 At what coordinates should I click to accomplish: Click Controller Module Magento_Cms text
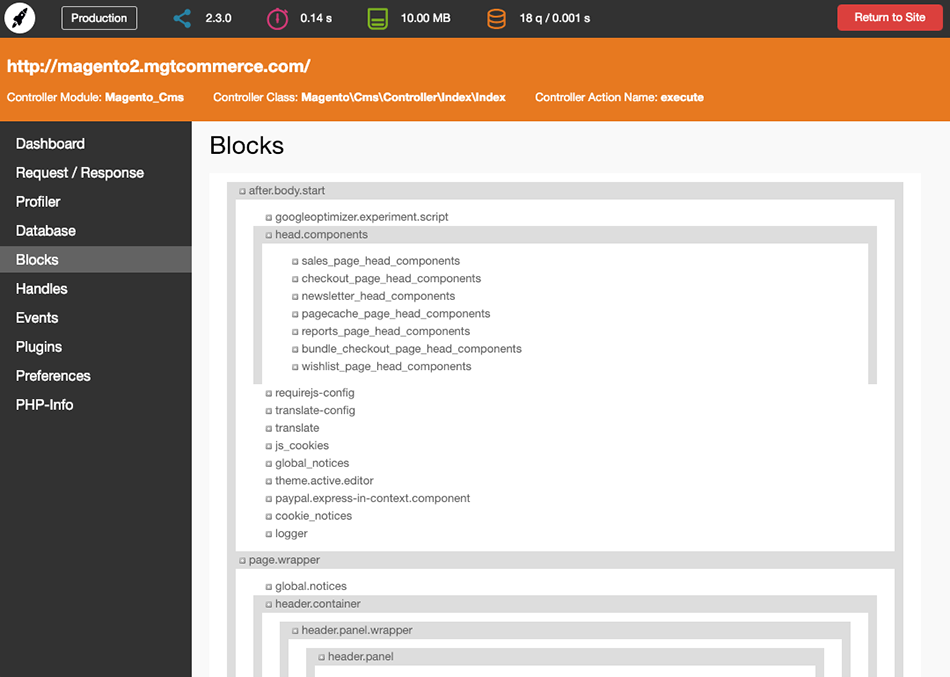95,97
